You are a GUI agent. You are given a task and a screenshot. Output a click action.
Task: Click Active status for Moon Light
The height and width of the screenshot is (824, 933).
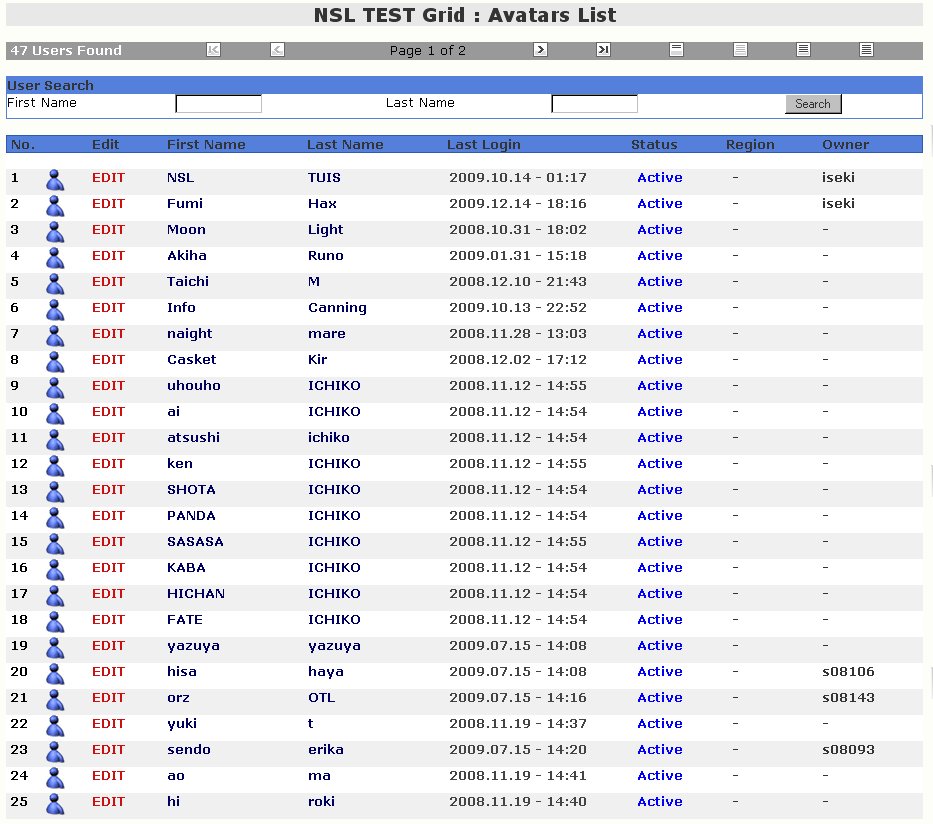click(x=659, y=230)
